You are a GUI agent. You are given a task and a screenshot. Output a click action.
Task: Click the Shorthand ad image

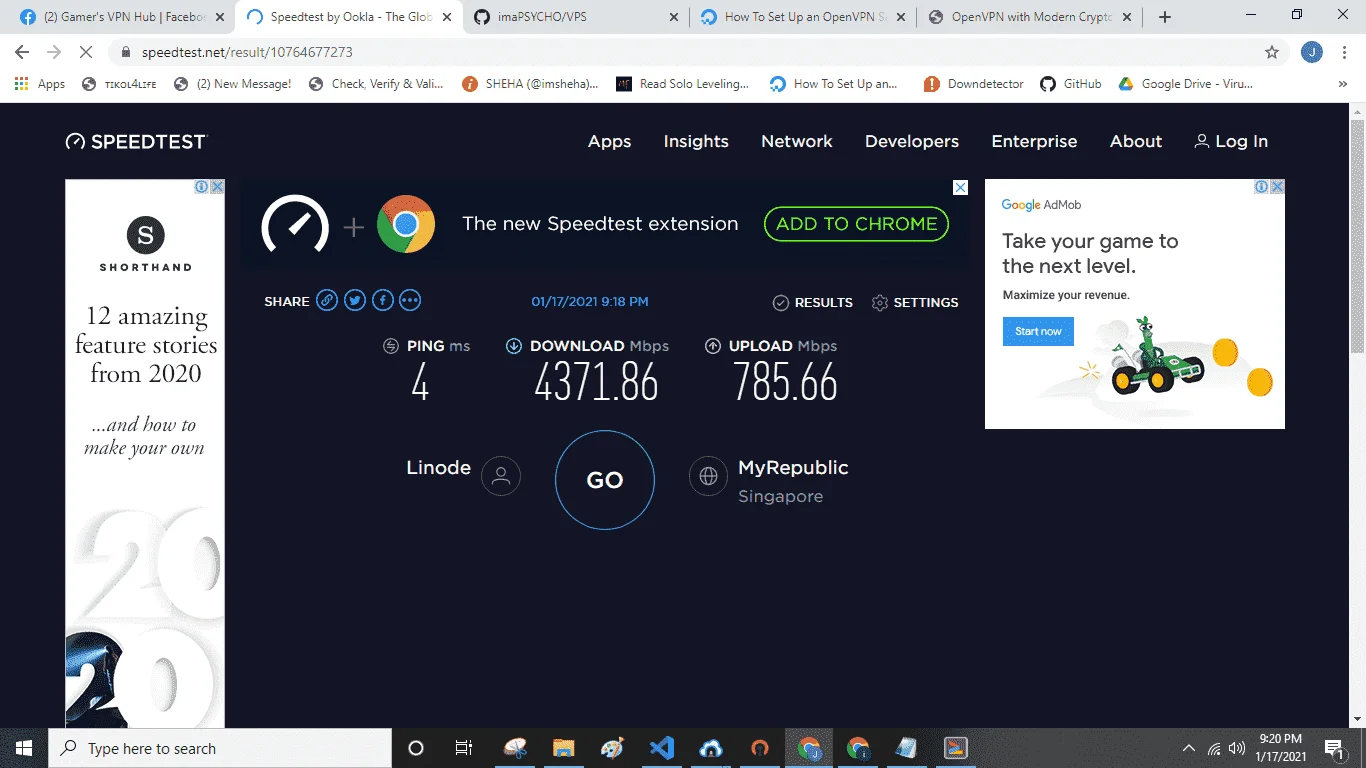145,453
